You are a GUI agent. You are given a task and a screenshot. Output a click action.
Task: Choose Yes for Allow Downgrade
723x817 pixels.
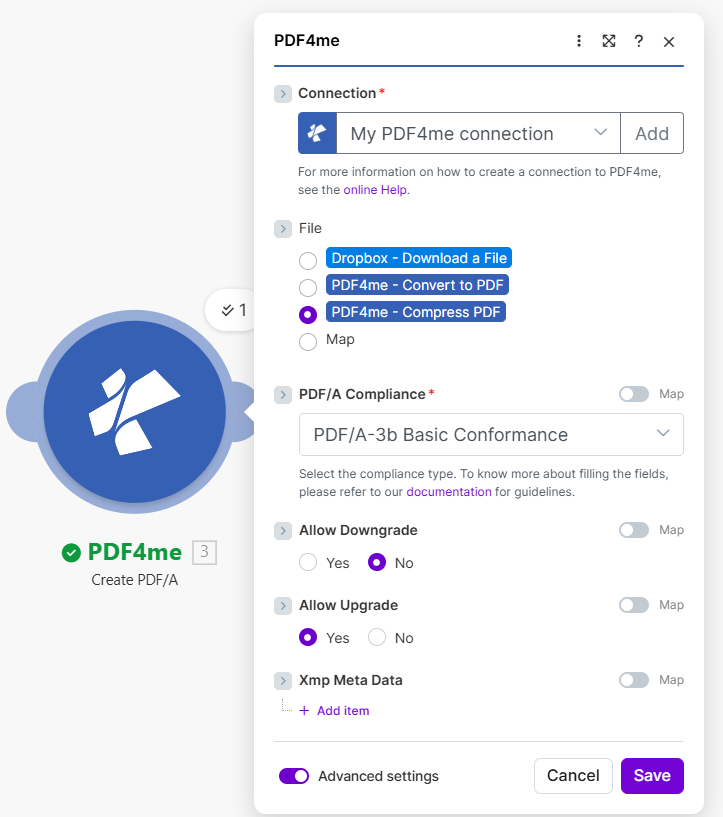(308, 562)
